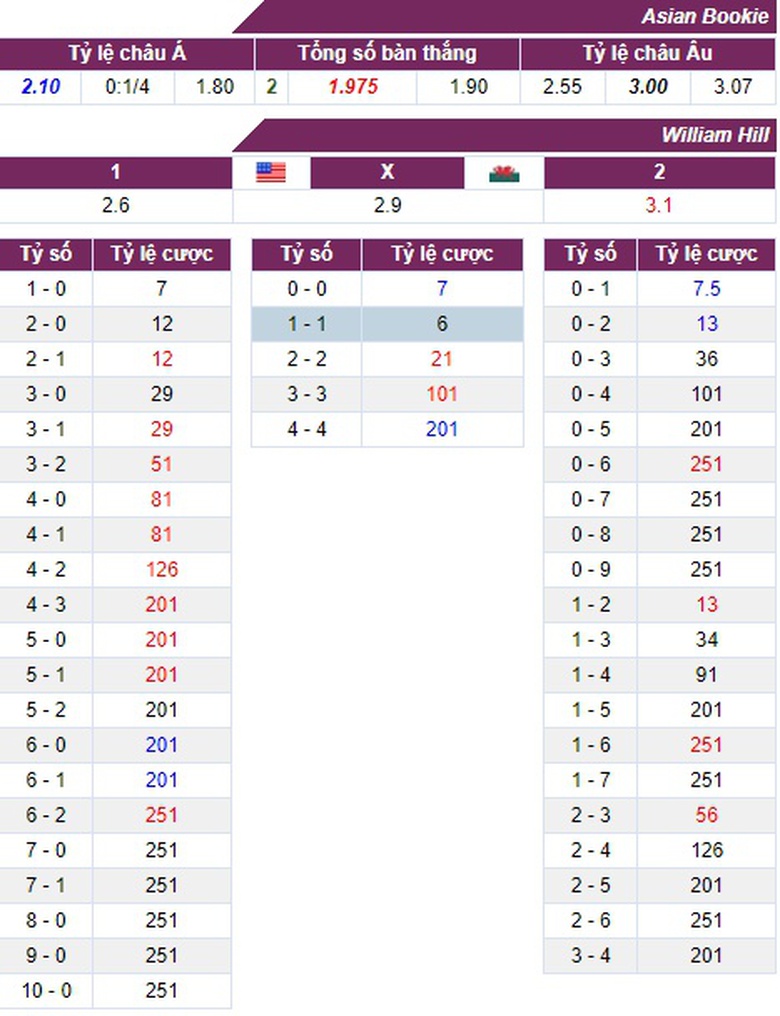The image size is (780, 1016).
Task: Click the William Hill home odds 2.6
Action: pos(116,206)
